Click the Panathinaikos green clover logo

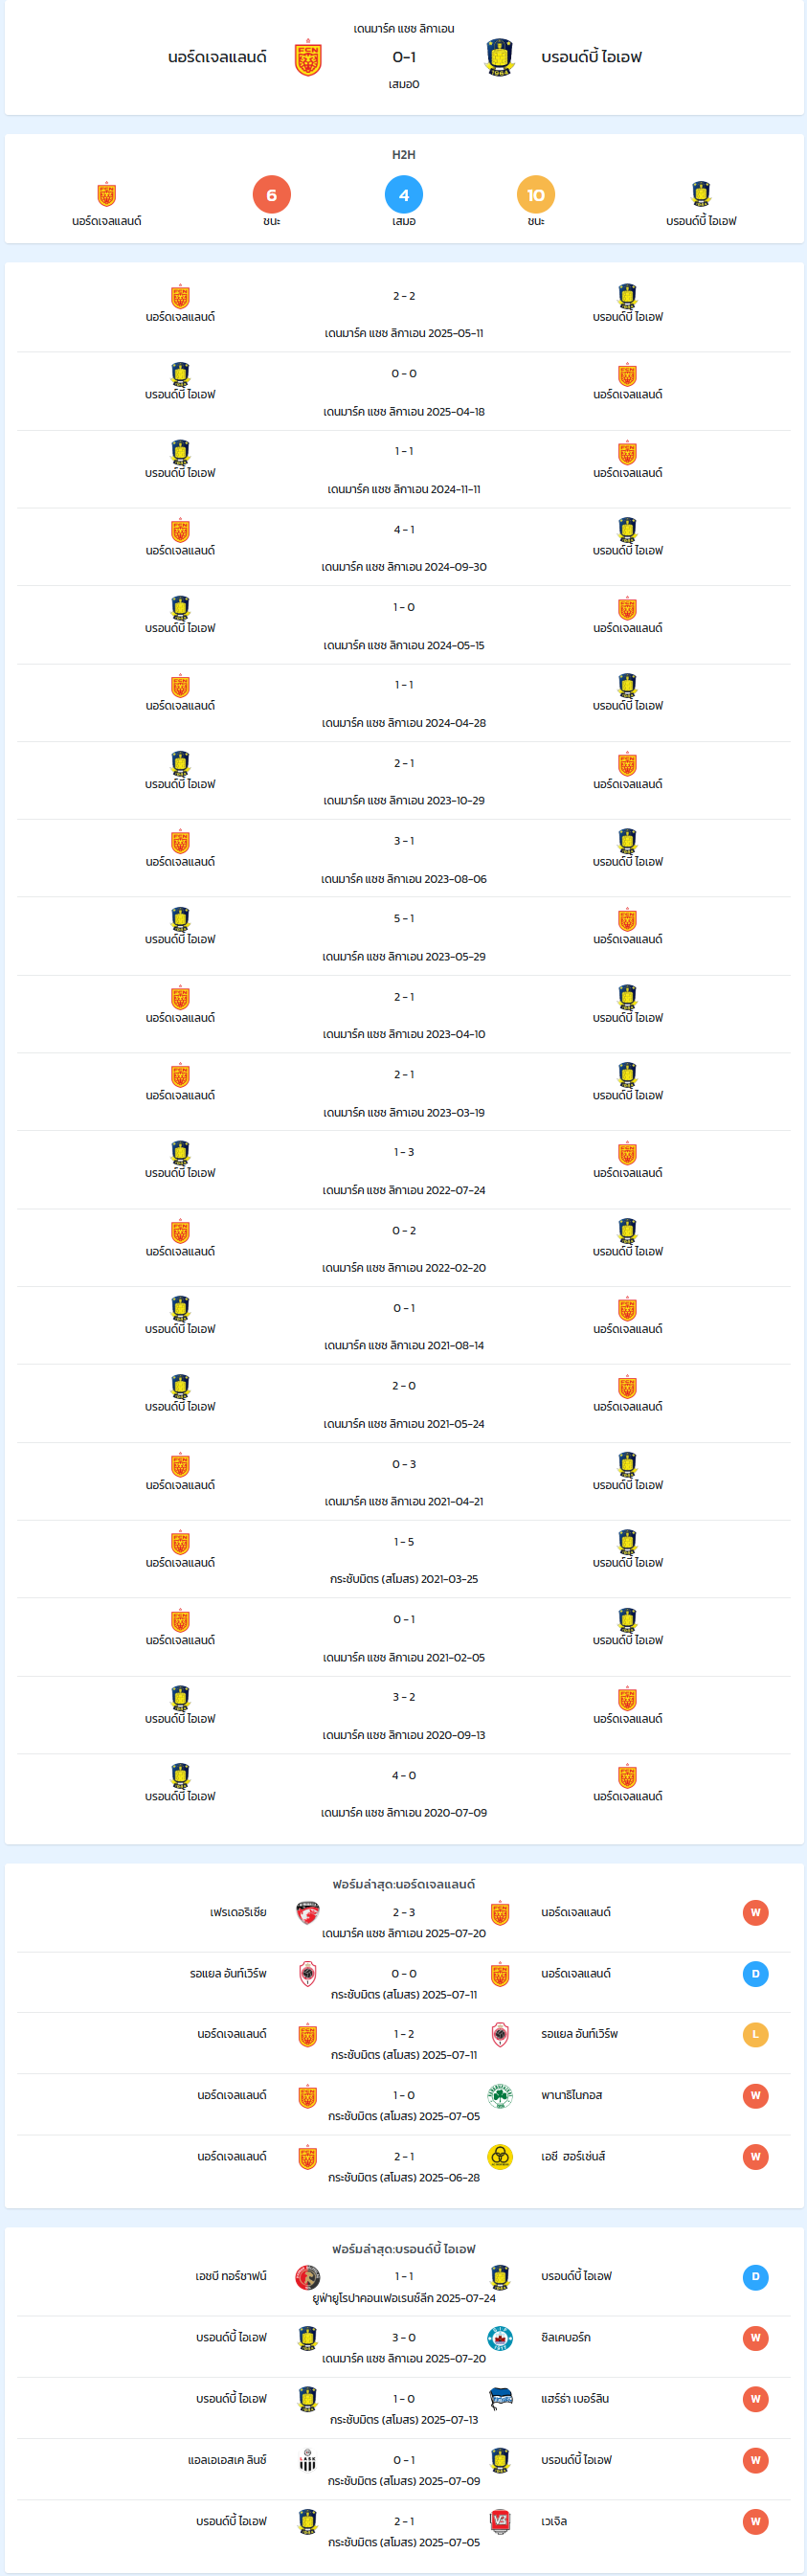pos(500,2096)
